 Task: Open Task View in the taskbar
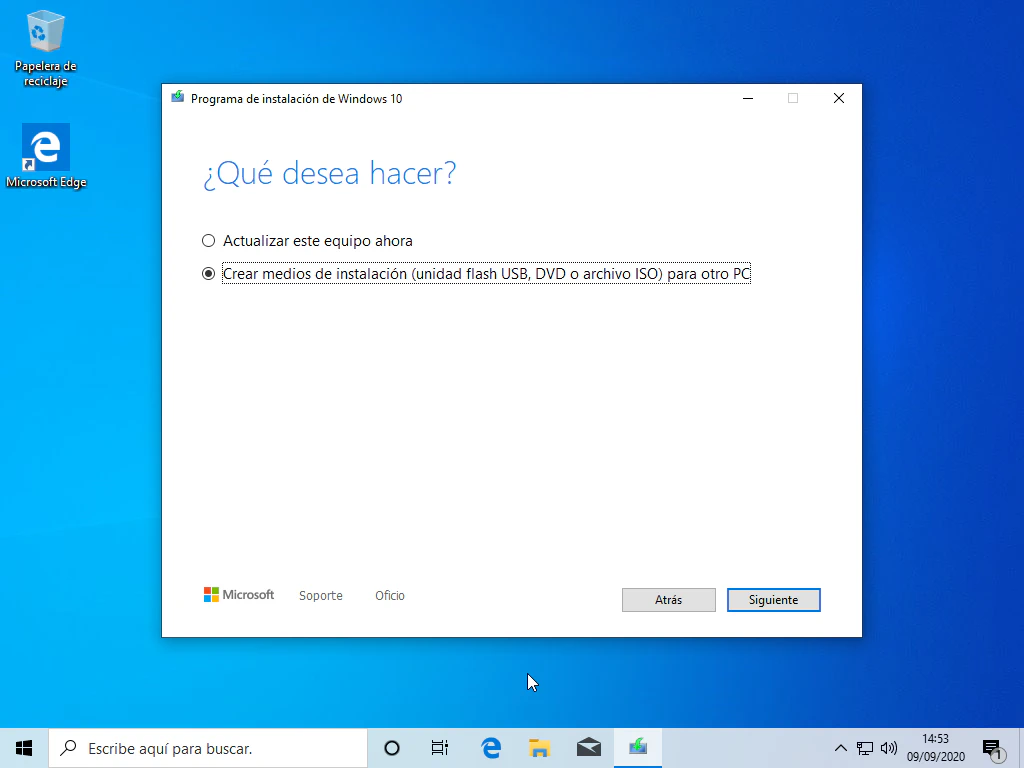pos(439,747)
